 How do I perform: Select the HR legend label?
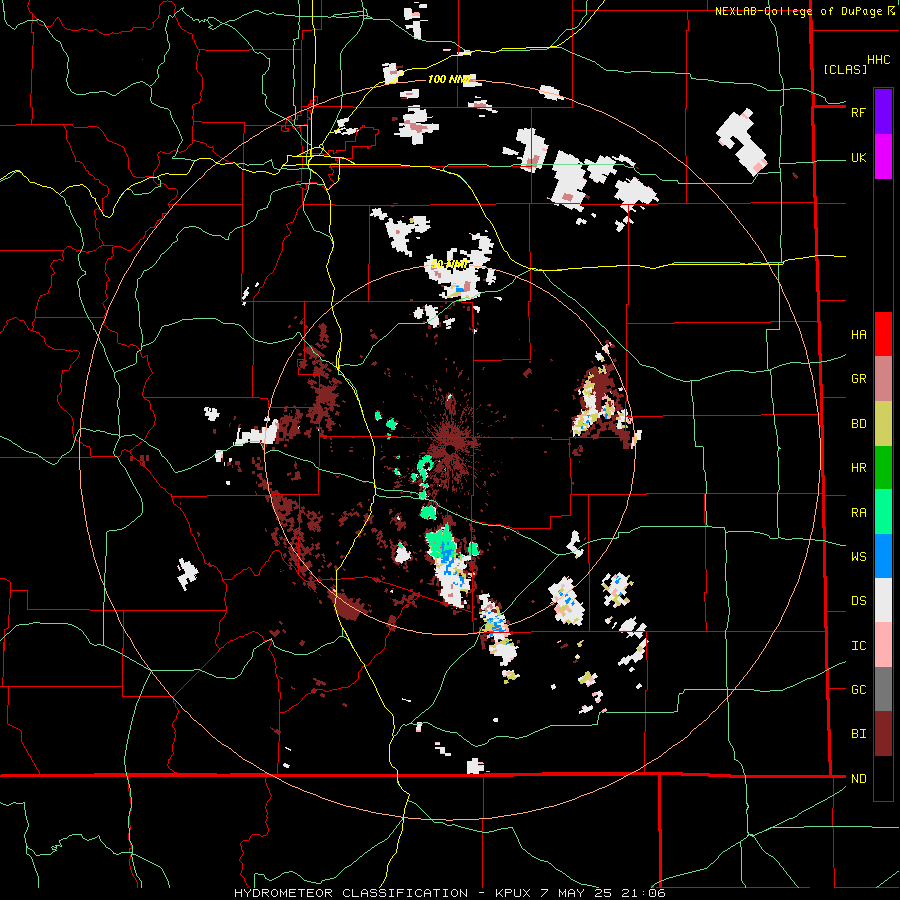858,468
